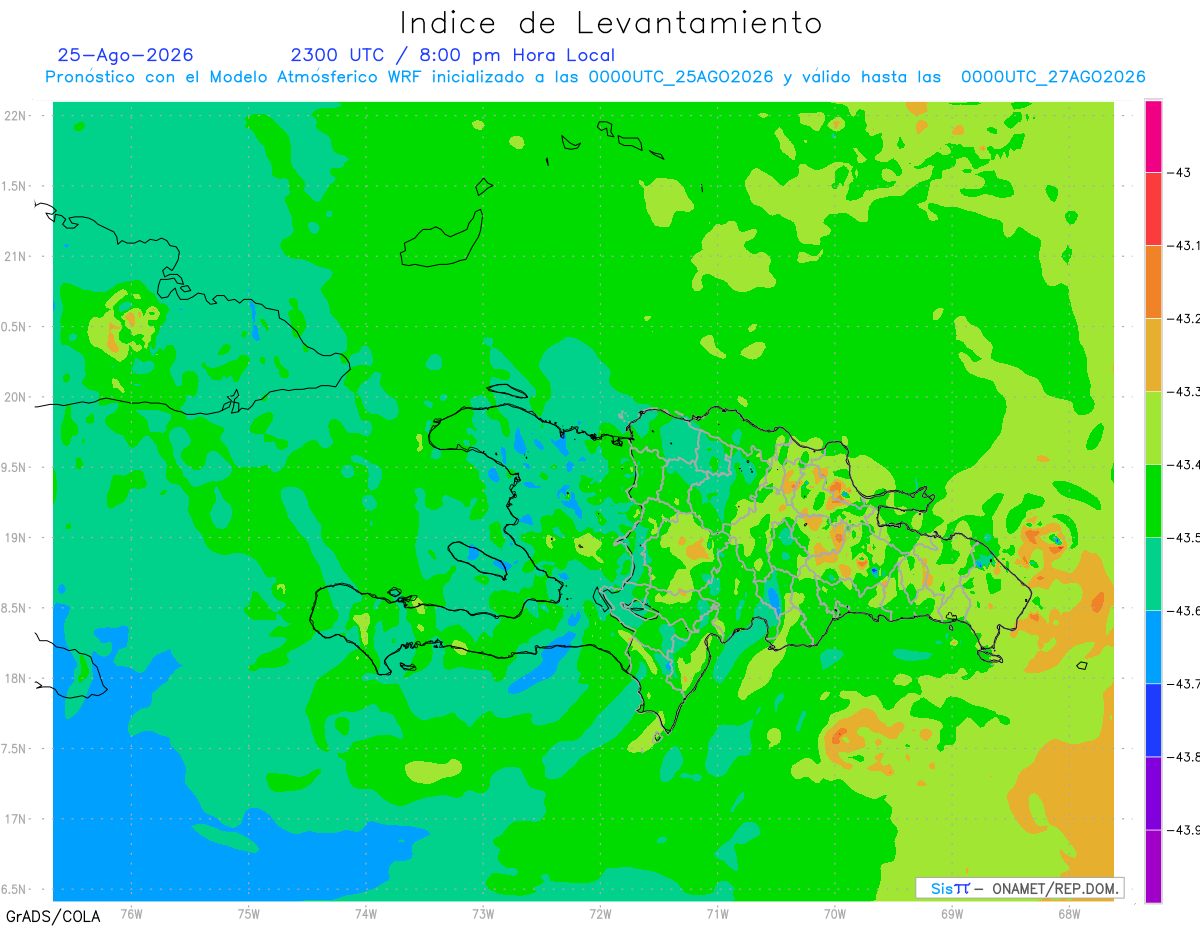The width and height of the screenshot is (1200, 927).
Task: Click the '71W' longitude axis label
Action: (717, 914)
